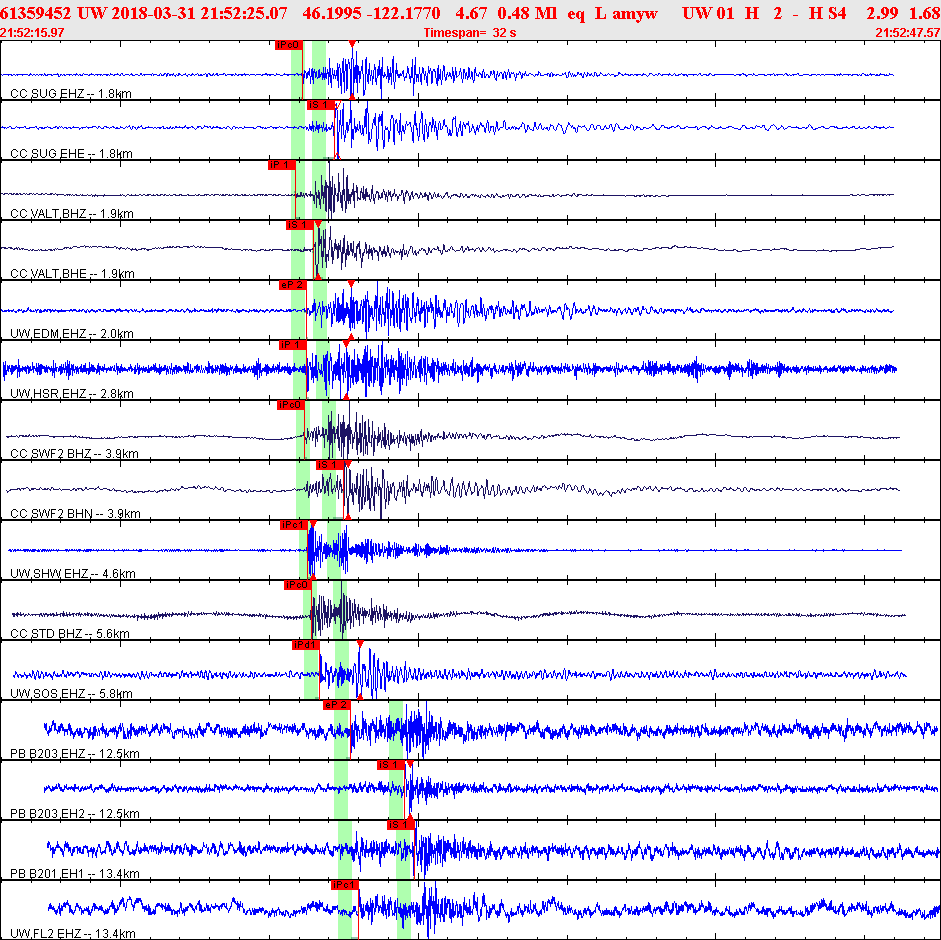The height and width of the screenshot is (940, 941).
Task: Click the iPc1 pick flag on UW.SHW.EHZ
Action: click(x=294, y=525)
